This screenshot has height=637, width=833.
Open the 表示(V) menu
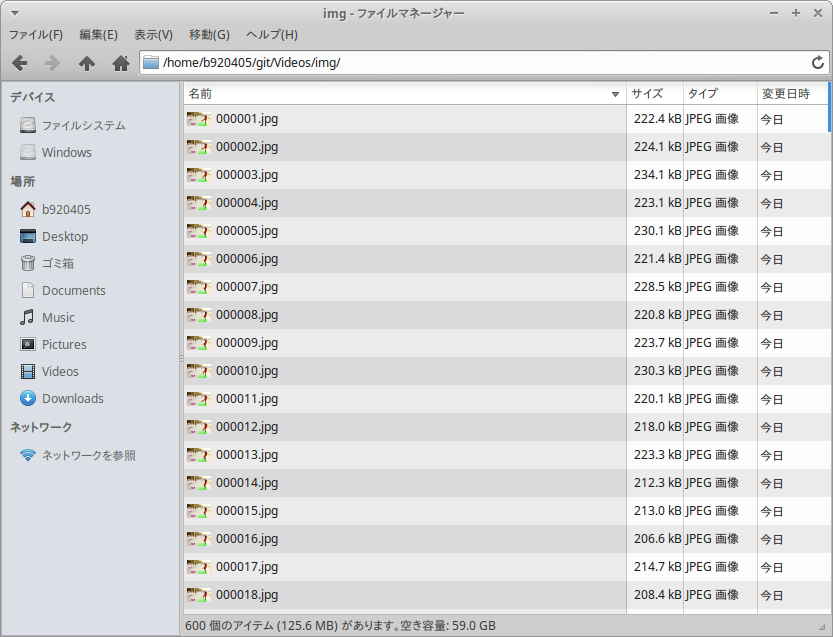coord(153,35)
